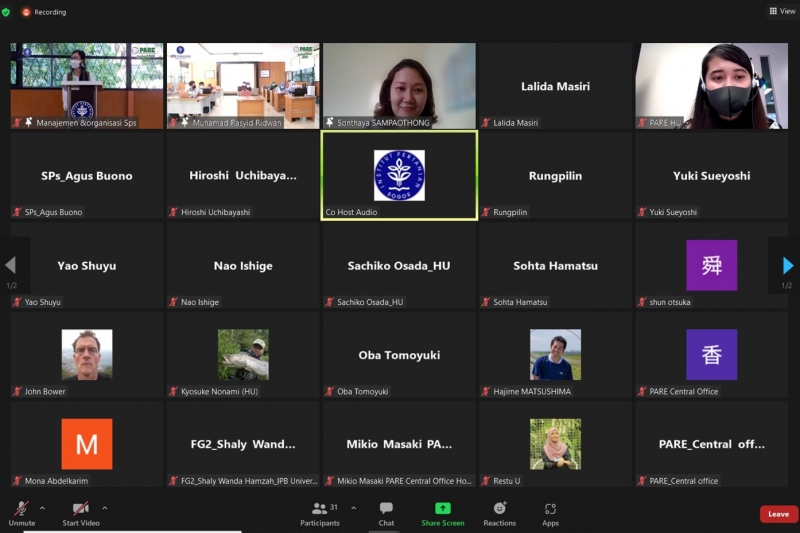Select Sonthaya SAMPAOTHONG's video tile
The width and height of the screenshot is (800, 533).
click(399, 85)
